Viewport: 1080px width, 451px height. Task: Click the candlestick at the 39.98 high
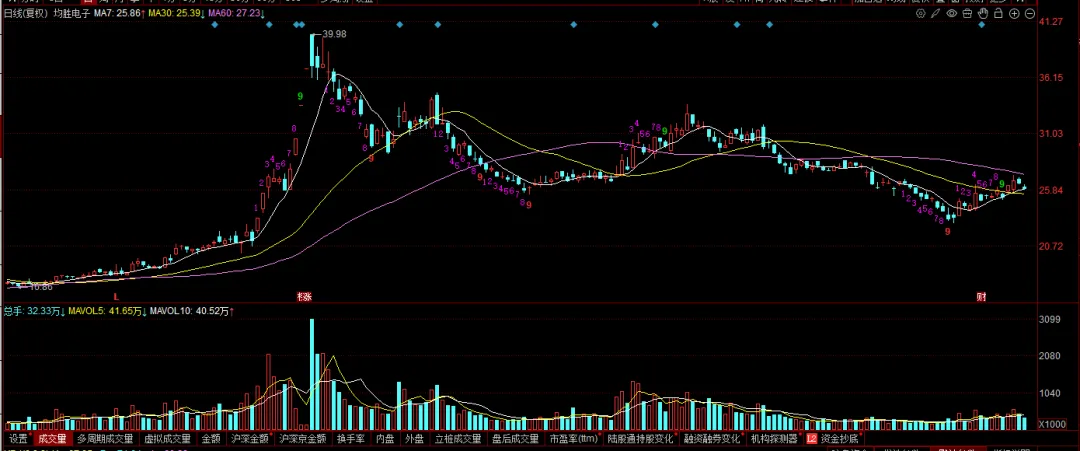[312, 57]
